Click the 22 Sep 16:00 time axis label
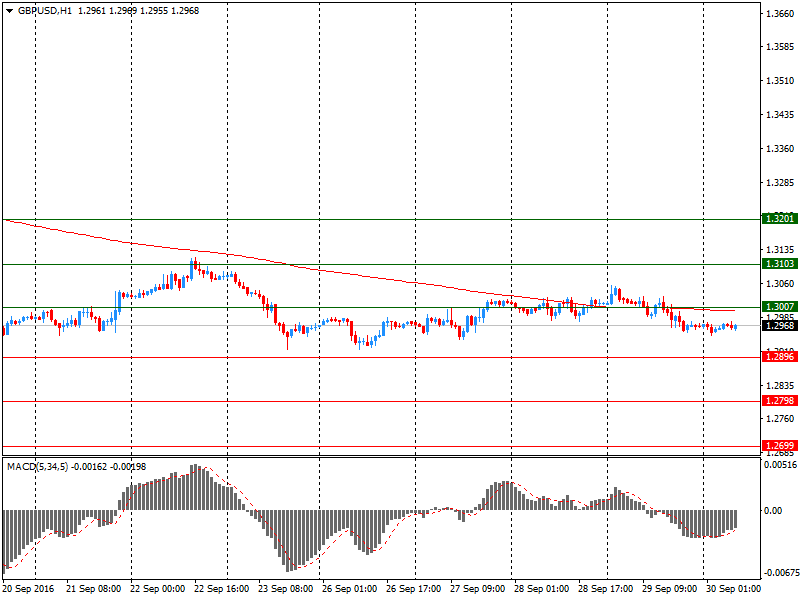 tap(221, 589)
